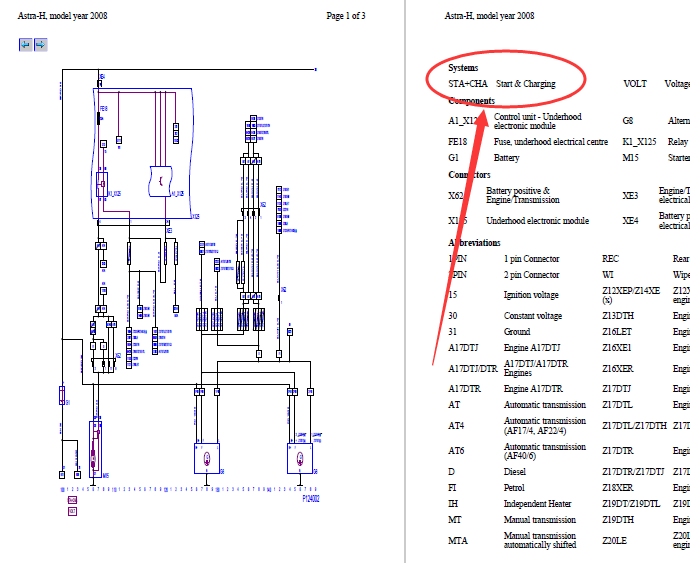Click 'Manual transmission automatically shifted'

(x=540, y=540)
